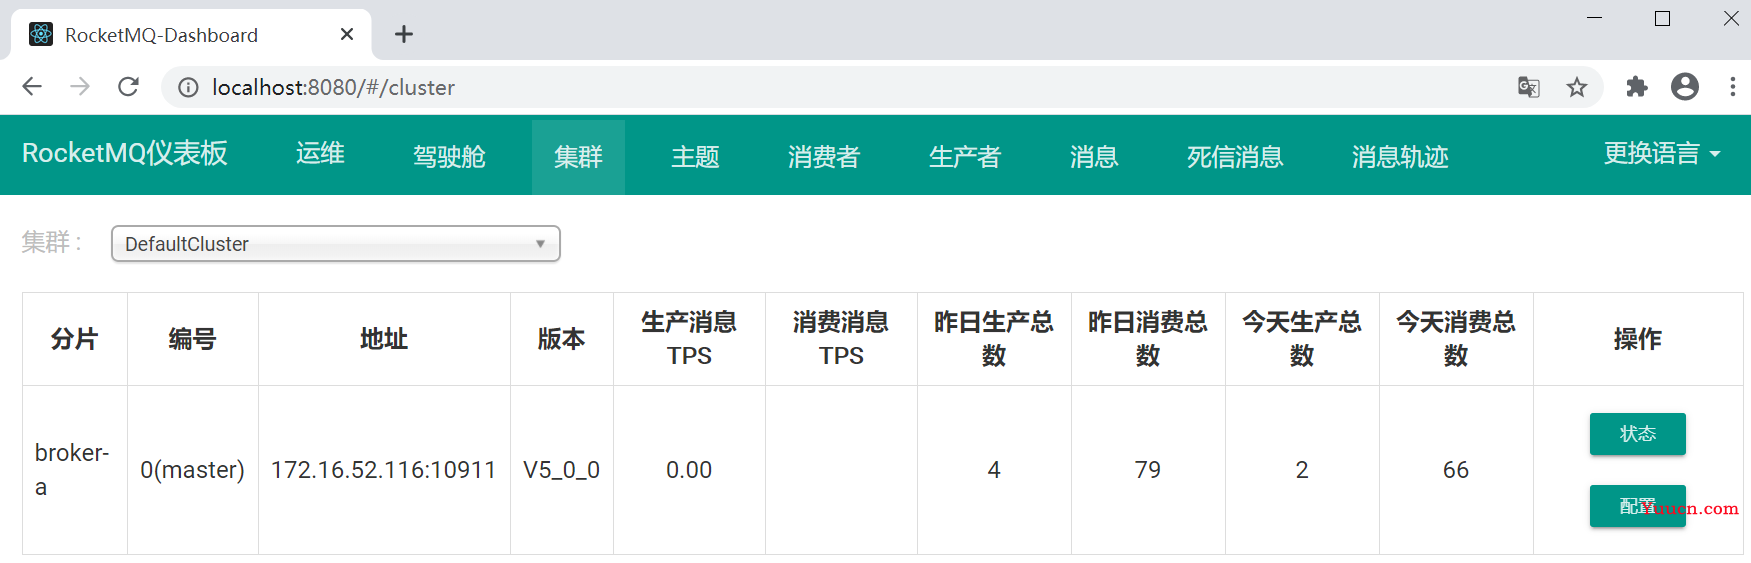Click the address bar URL localhost:8080
This screenshot has height=563, width=1751.
(333, 87)
